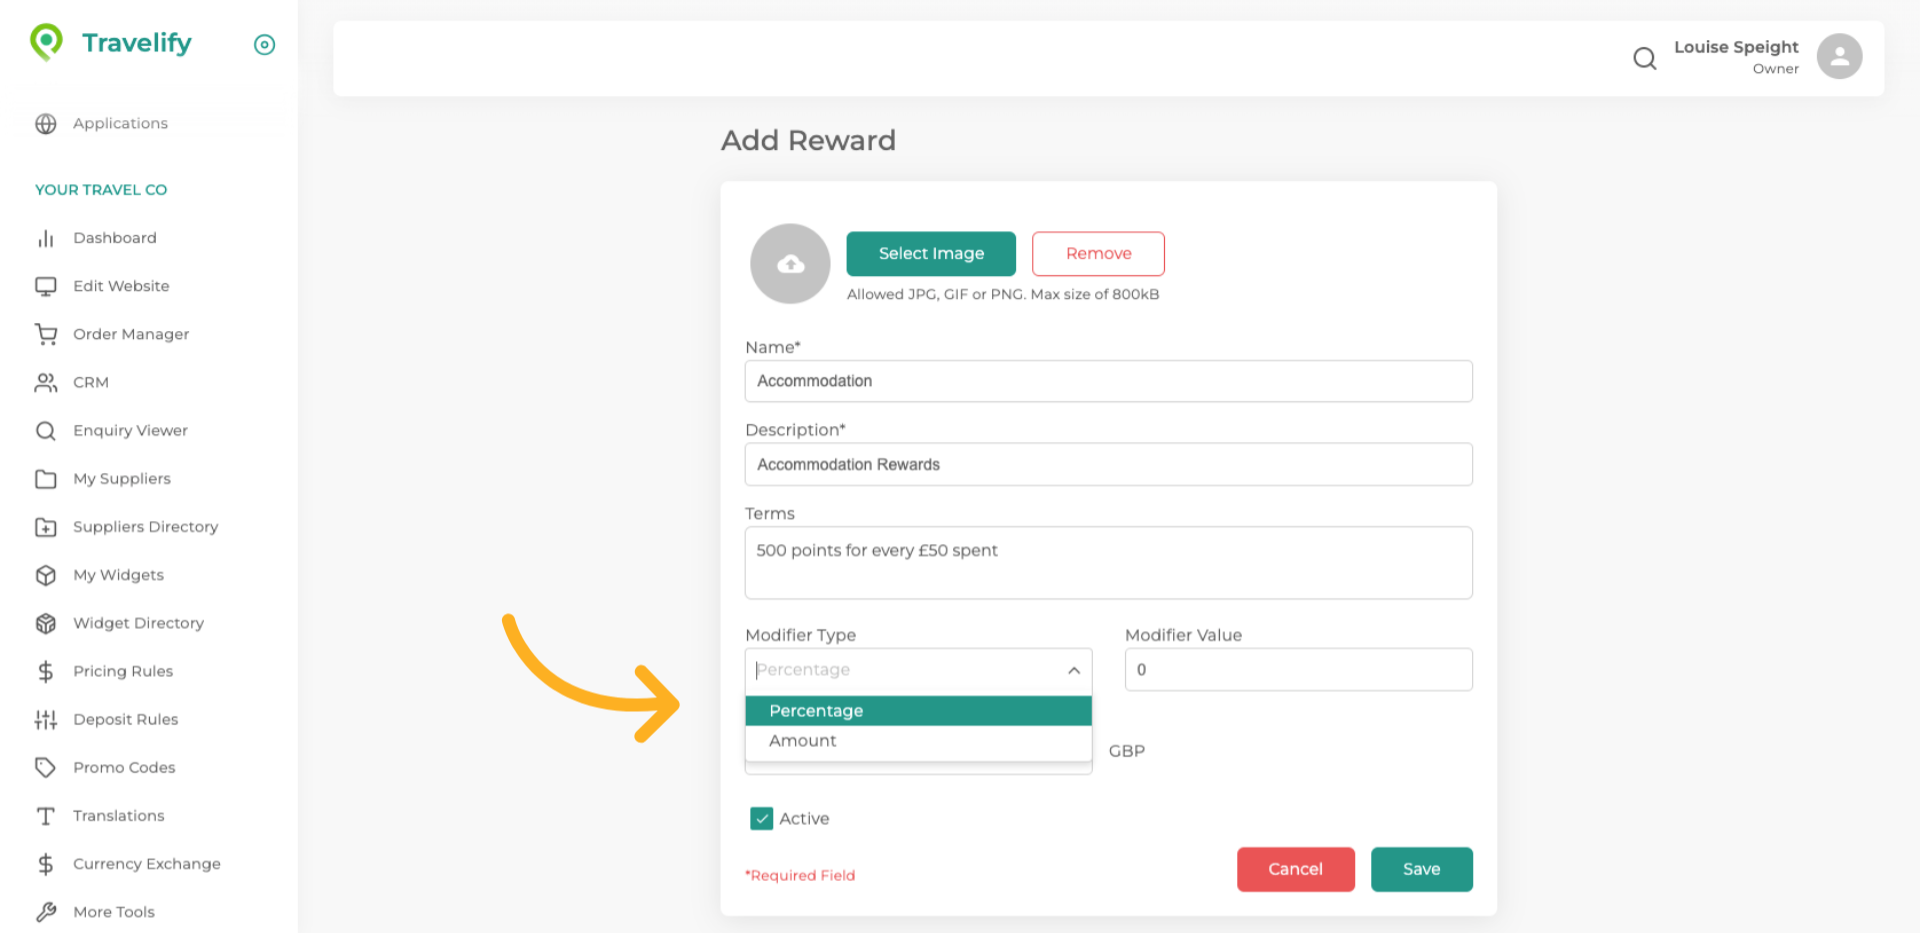1920x933 pixels.
Task: Open the More Tools wrench icon
Action: 46,911
